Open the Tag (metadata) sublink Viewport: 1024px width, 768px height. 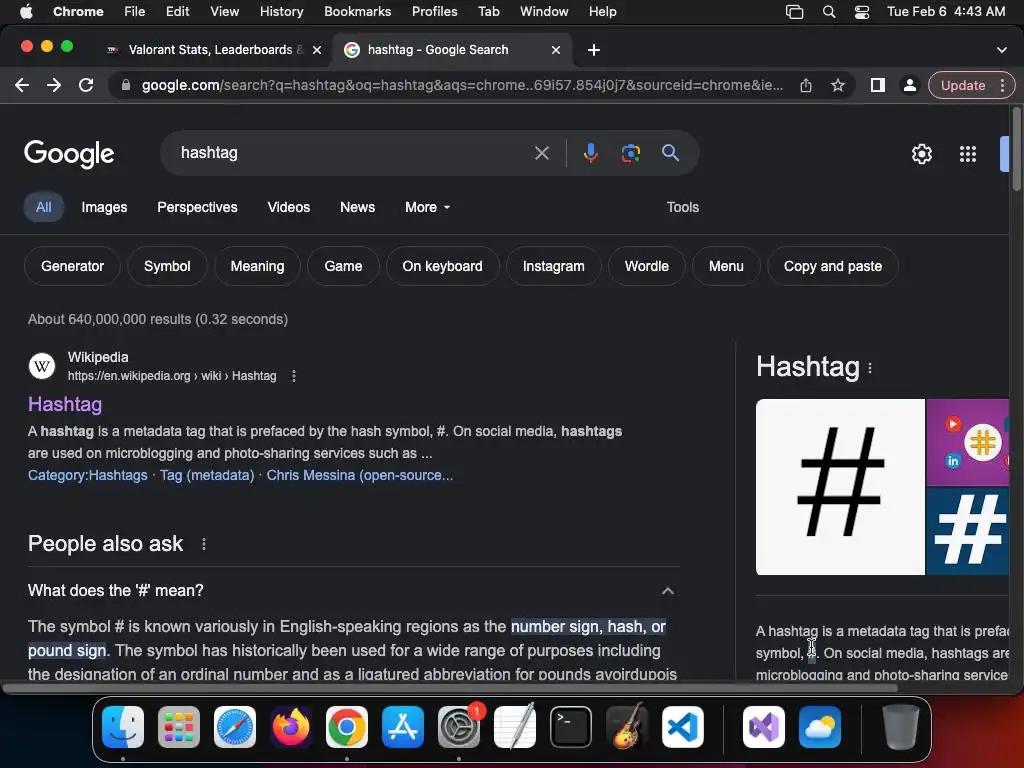tap(207, 475)
